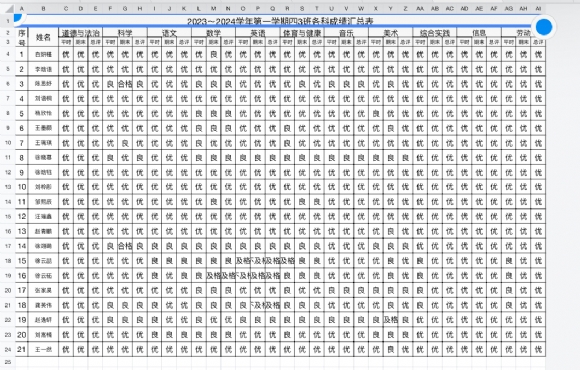Screen dimensions: 580x370
Task: Select column header A
Action: tap(22, 9)
